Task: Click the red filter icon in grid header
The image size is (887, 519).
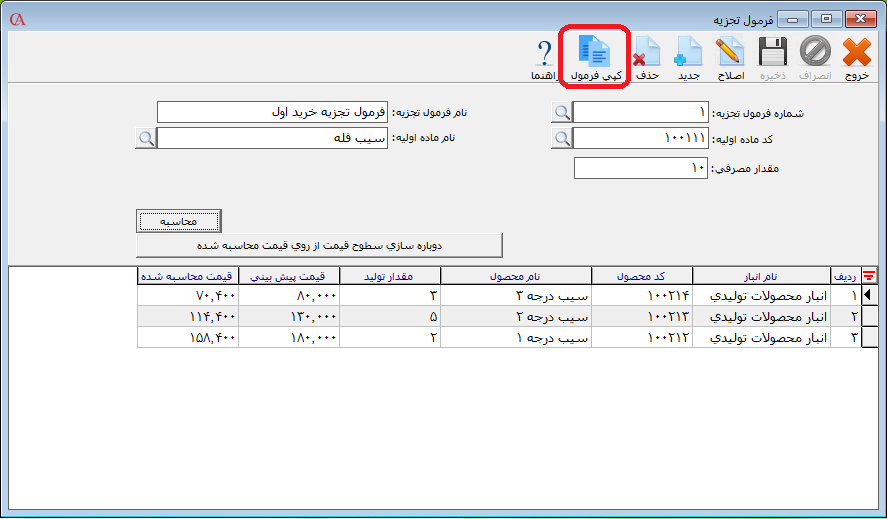Action: [869, 276]
